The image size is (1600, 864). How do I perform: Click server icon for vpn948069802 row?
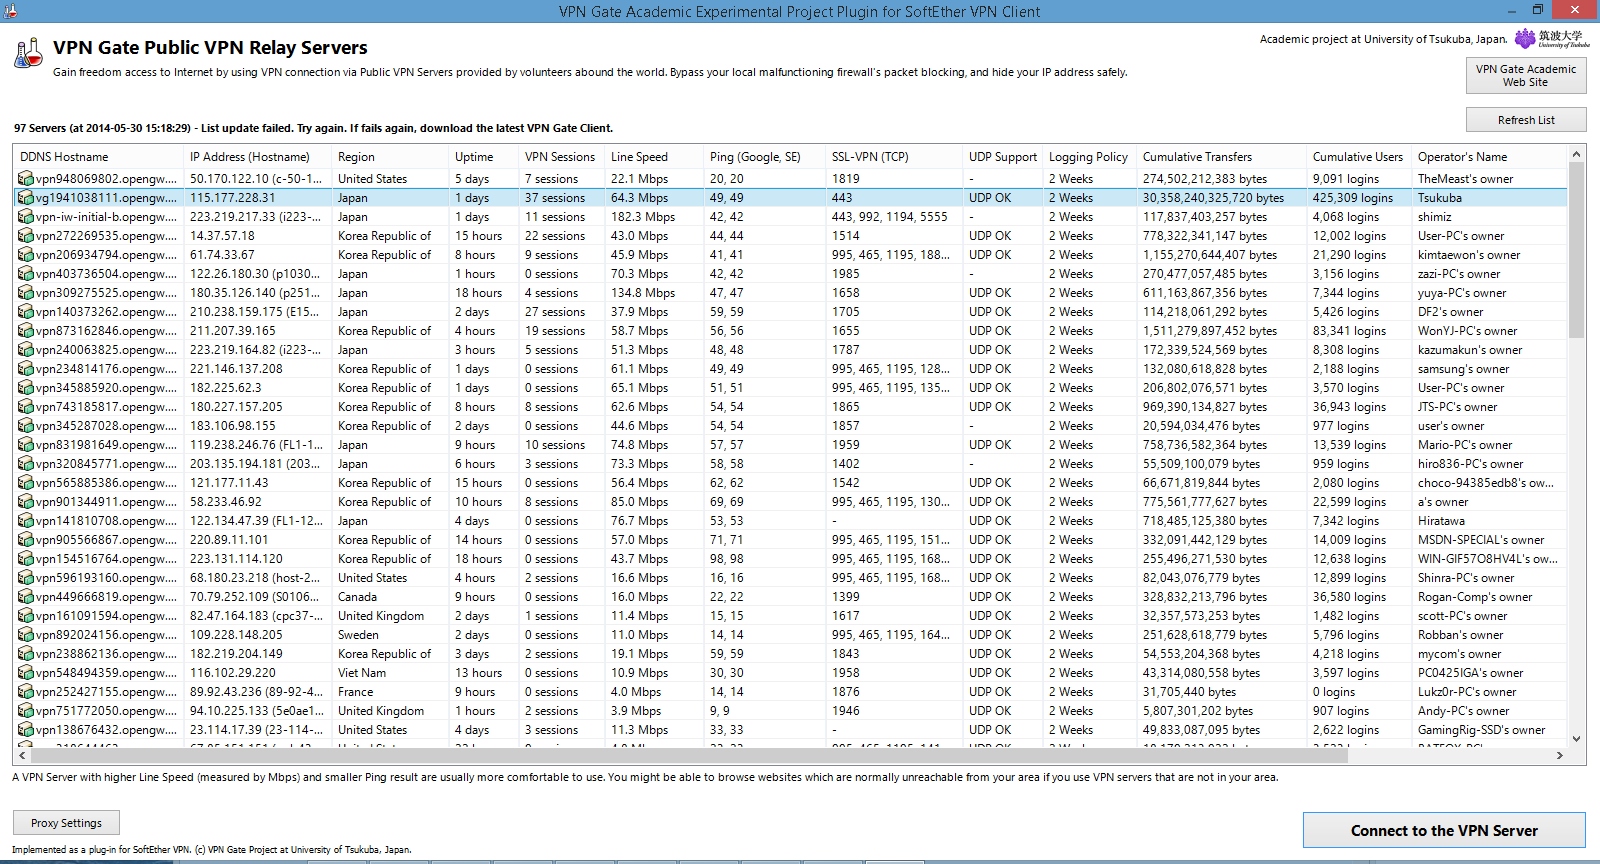(x=26, y=179)
